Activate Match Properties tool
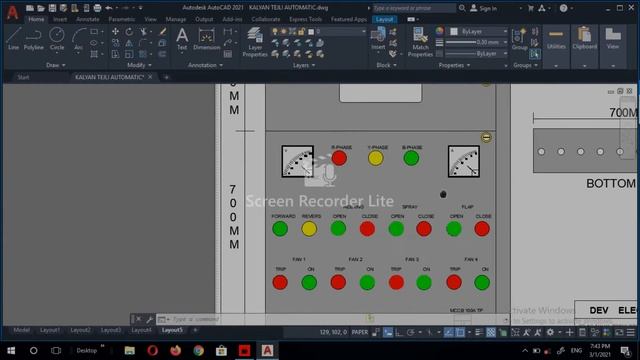Viewport: 640px width, 360px height. pos(420,42)
